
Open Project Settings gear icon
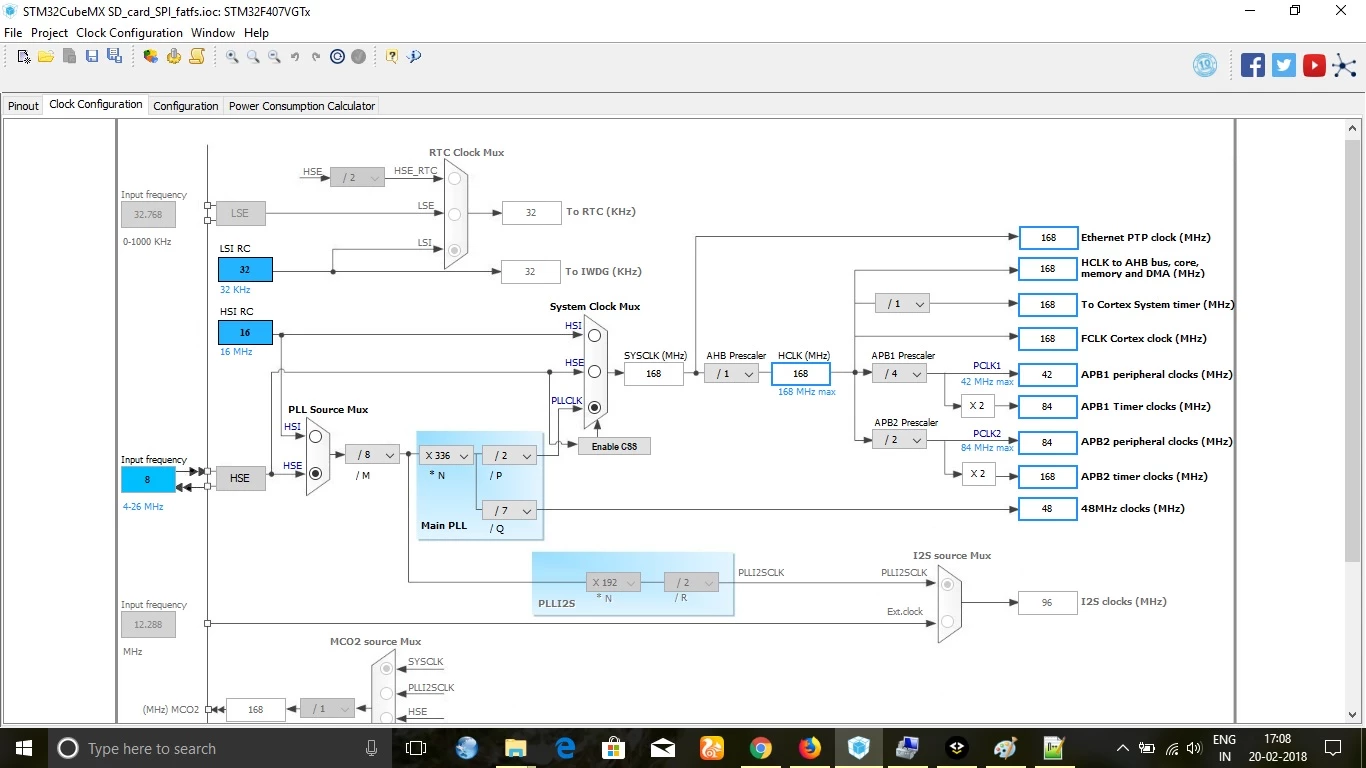pos(174,57)
